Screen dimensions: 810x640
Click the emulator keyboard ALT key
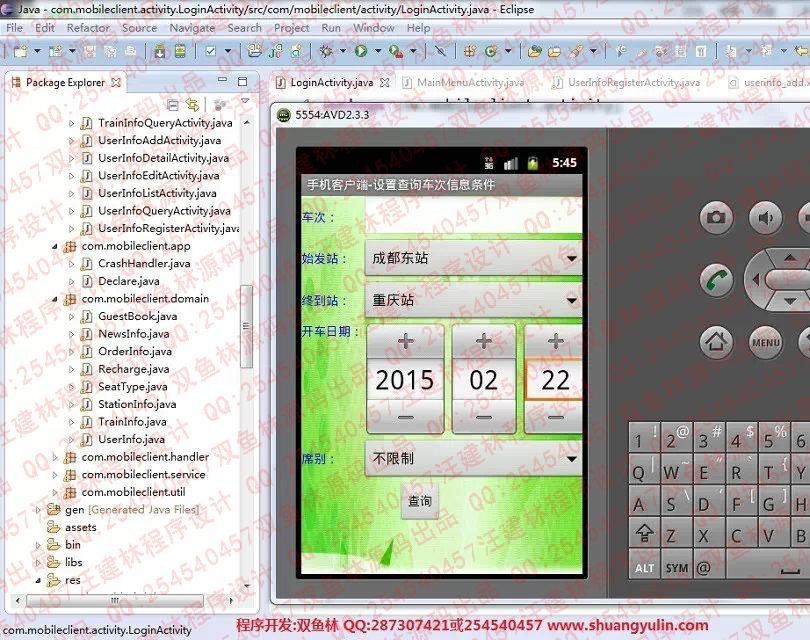click(x=644, y=566)
